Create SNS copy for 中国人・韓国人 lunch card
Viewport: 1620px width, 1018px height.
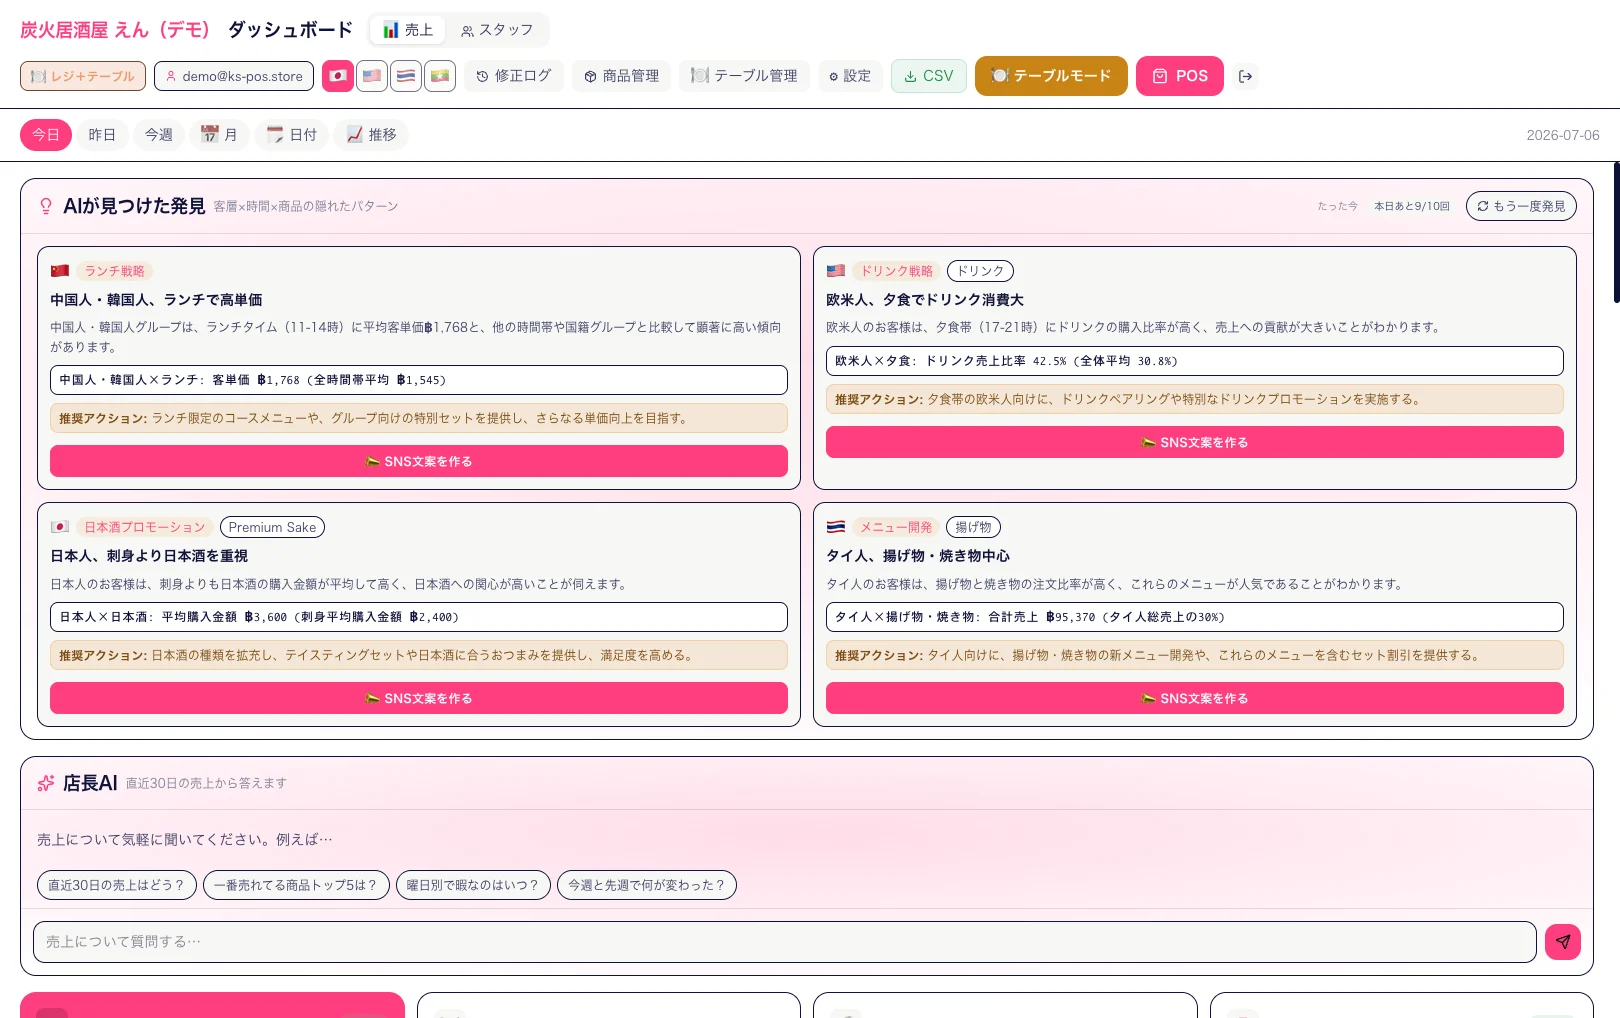tap(419, 461)
